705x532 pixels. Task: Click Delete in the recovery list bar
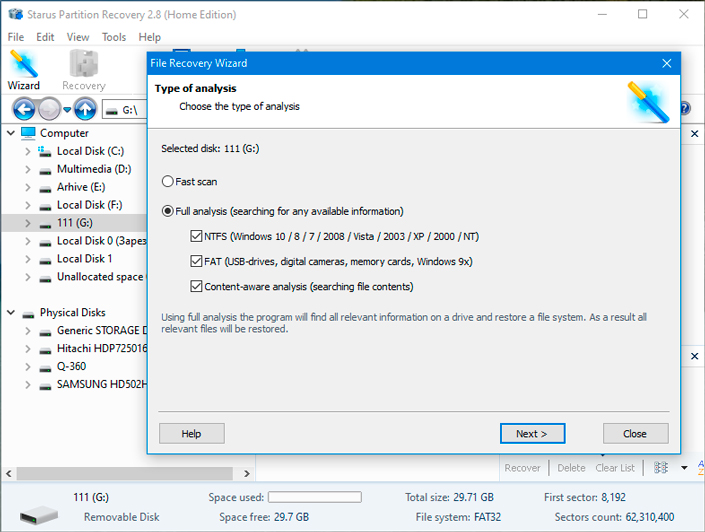point(571,468)
